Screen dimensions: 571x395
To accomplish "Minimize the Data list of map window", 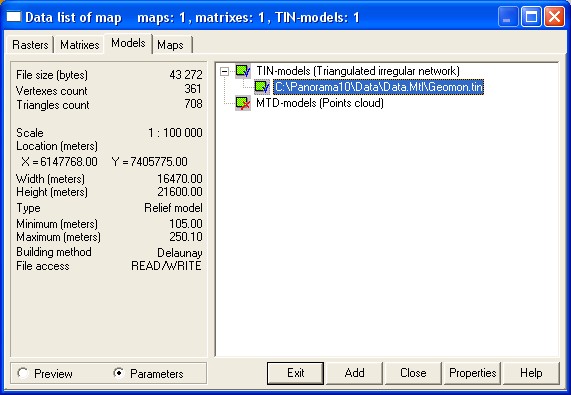I will tap(508, 17).
